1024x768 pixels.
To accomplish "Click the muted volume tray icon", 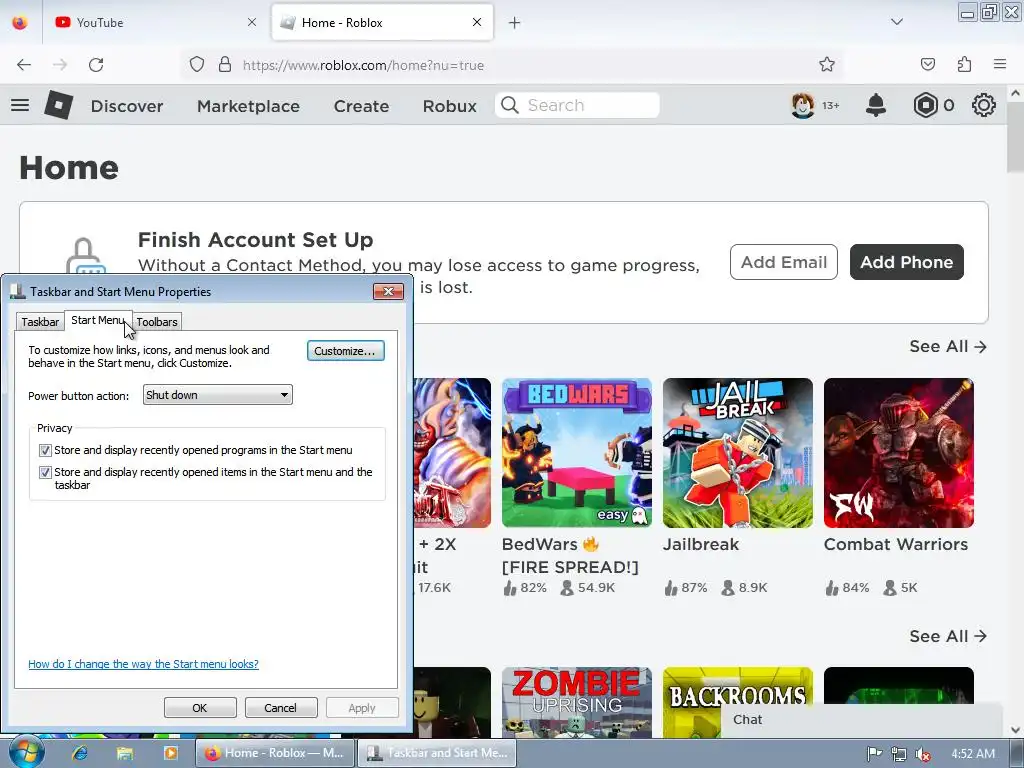I will click(923, 754).
